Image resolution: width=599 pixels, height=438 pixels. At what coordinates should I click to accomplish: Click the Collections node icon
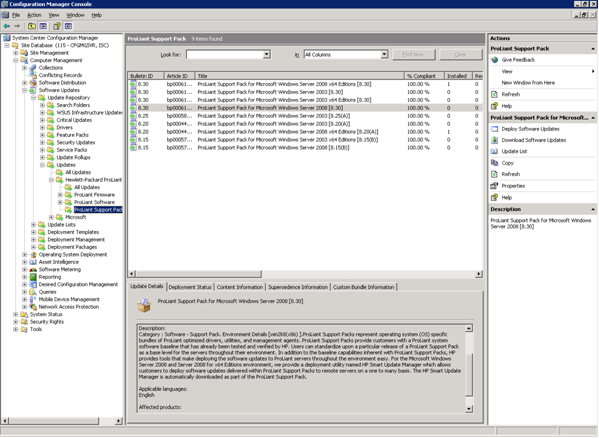pos(33,68)
